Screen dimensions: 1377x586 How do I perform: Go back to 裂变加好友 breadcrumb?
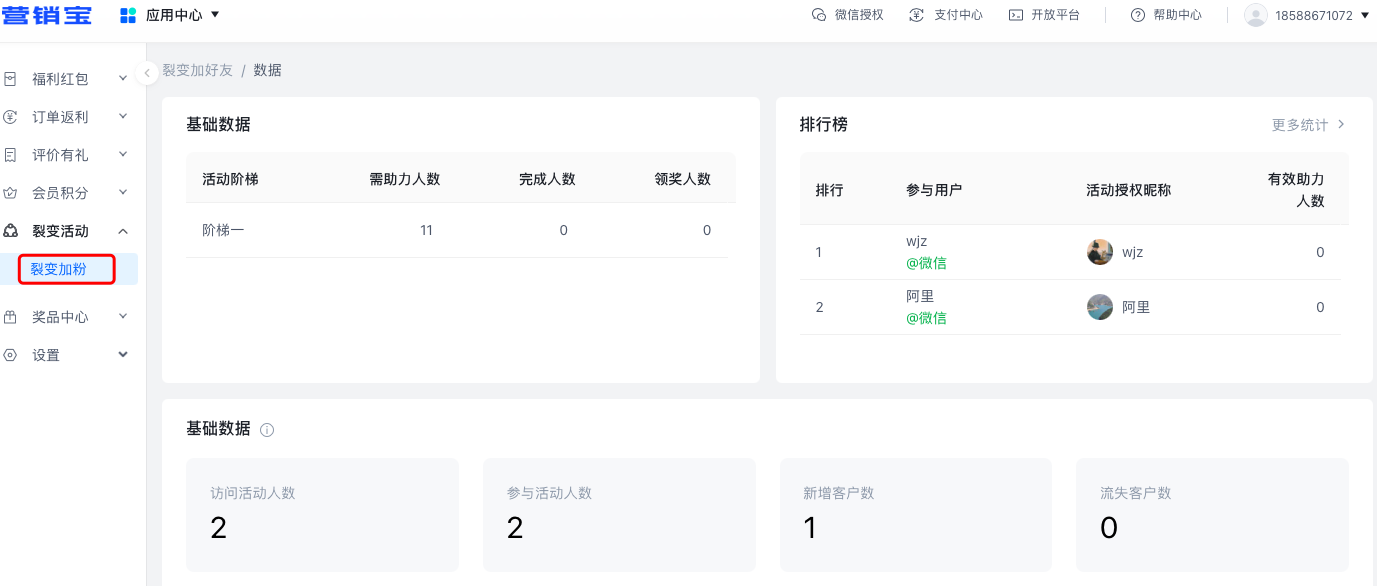[197, 70]
